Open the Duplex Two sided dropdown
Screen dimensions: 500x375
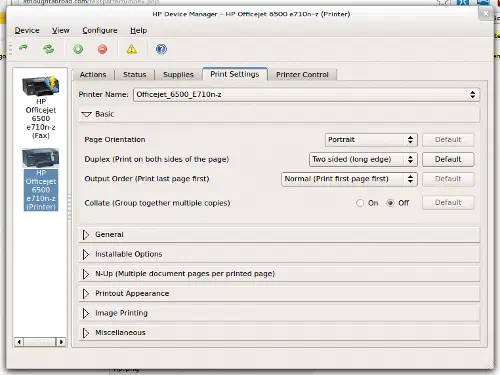pos(363,159)
